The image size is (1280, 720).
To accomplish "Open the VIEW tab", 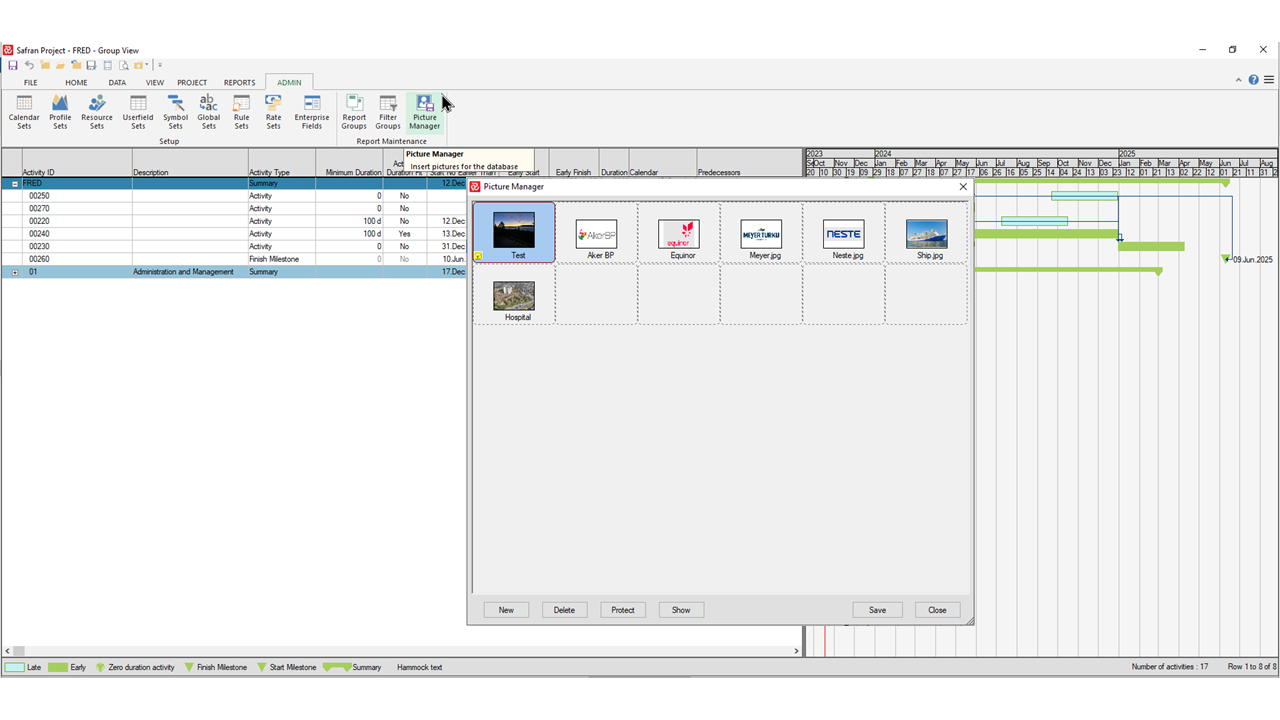I will click(155, 83).
